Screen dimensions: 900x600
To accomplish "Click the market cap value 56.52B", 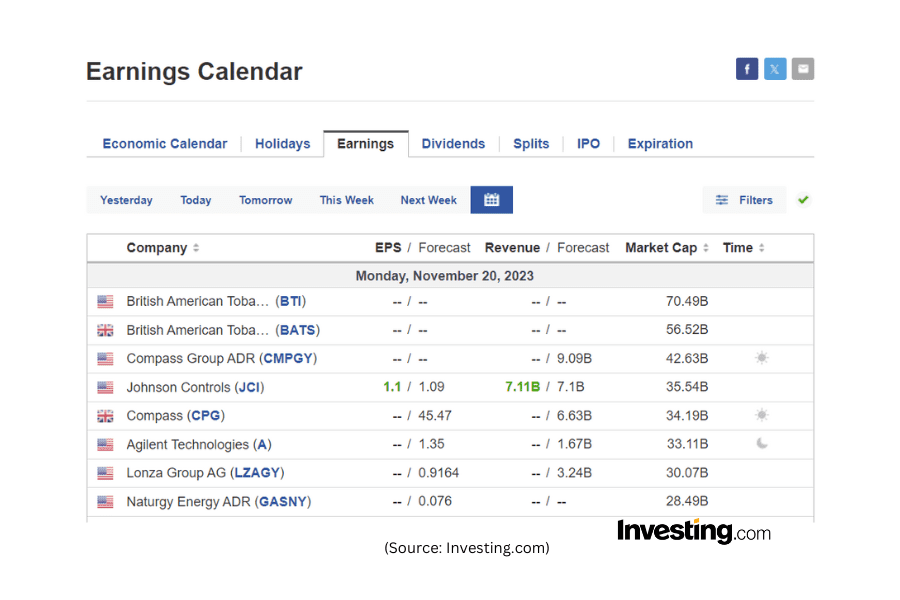I will tap(687, 330).
